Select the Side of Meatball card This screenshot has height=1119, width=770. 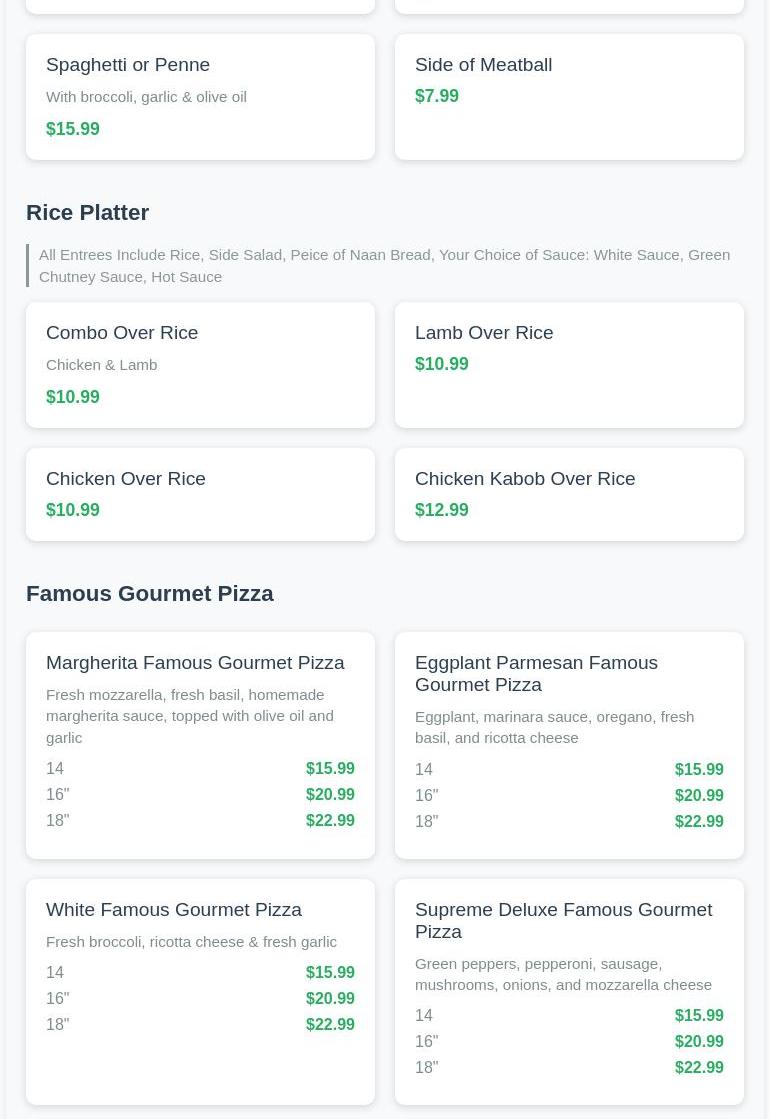point(568,97)
